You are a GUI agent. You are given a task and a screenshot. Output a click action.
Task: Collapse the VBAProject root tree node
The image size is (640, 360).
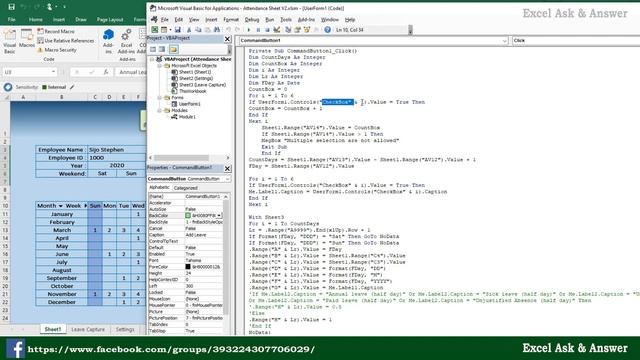pos(152,59)
